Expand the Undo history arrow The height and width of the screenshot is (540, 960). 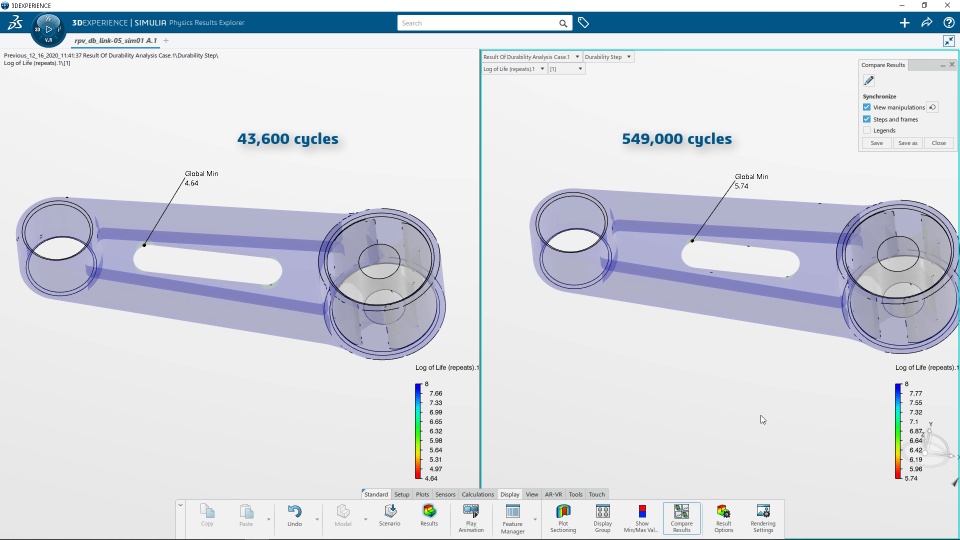click(x=317, y=519)
